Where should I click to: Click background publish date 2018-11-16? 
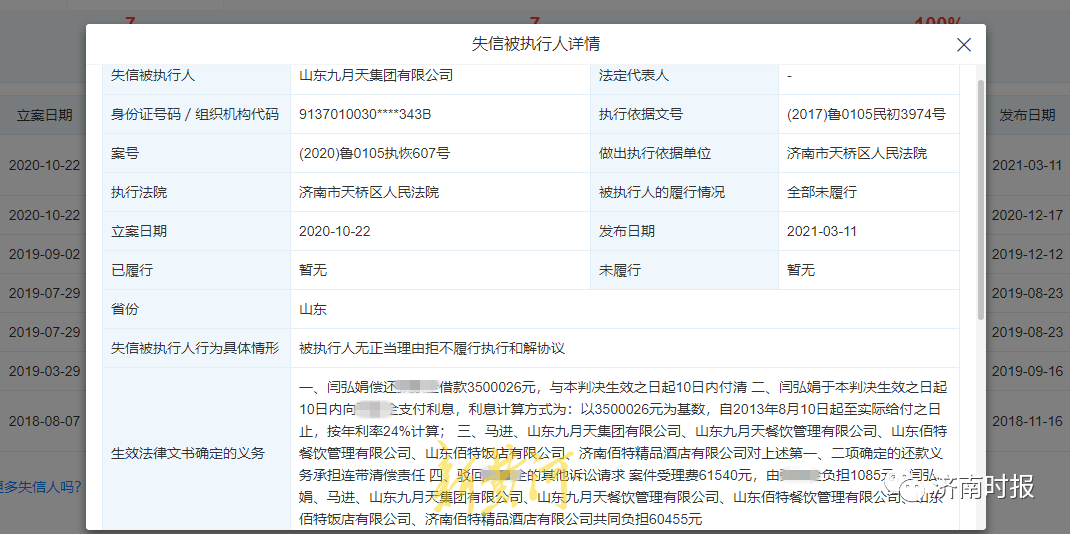[1027, 421]
